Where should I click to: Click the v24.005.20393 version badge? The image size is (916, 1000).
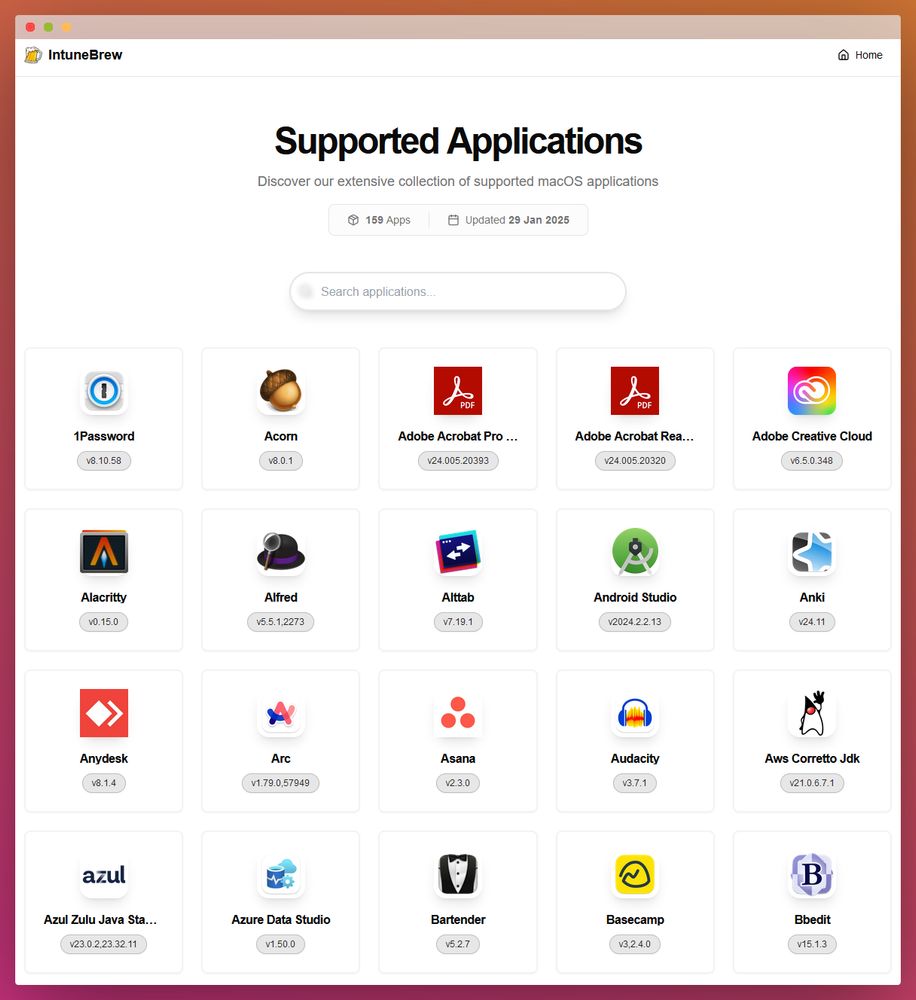coord(458,460)
